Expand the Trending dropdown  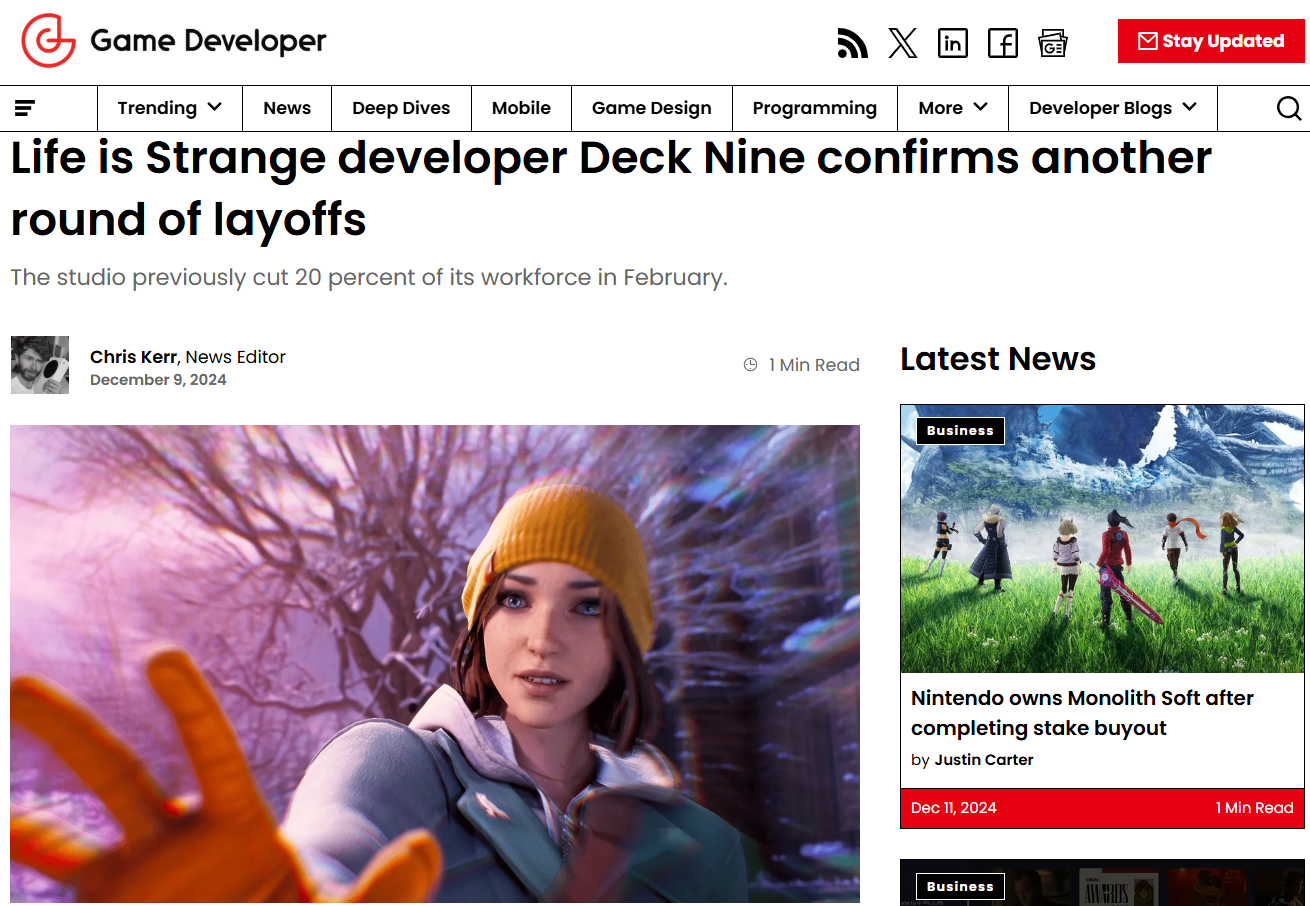170,108
